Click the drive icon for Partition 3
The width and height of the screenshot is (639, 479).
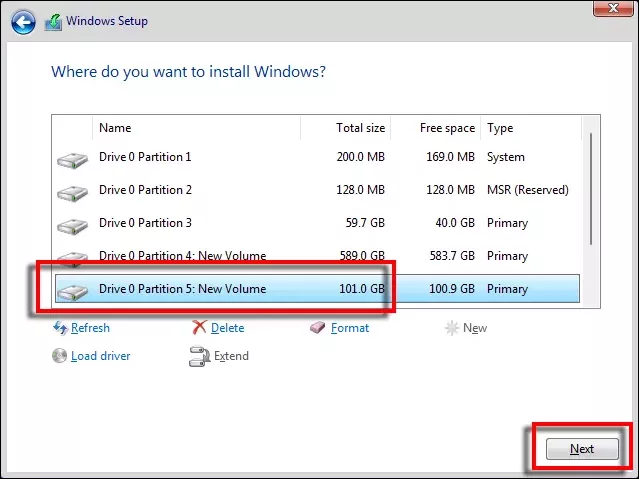(73, 226)
